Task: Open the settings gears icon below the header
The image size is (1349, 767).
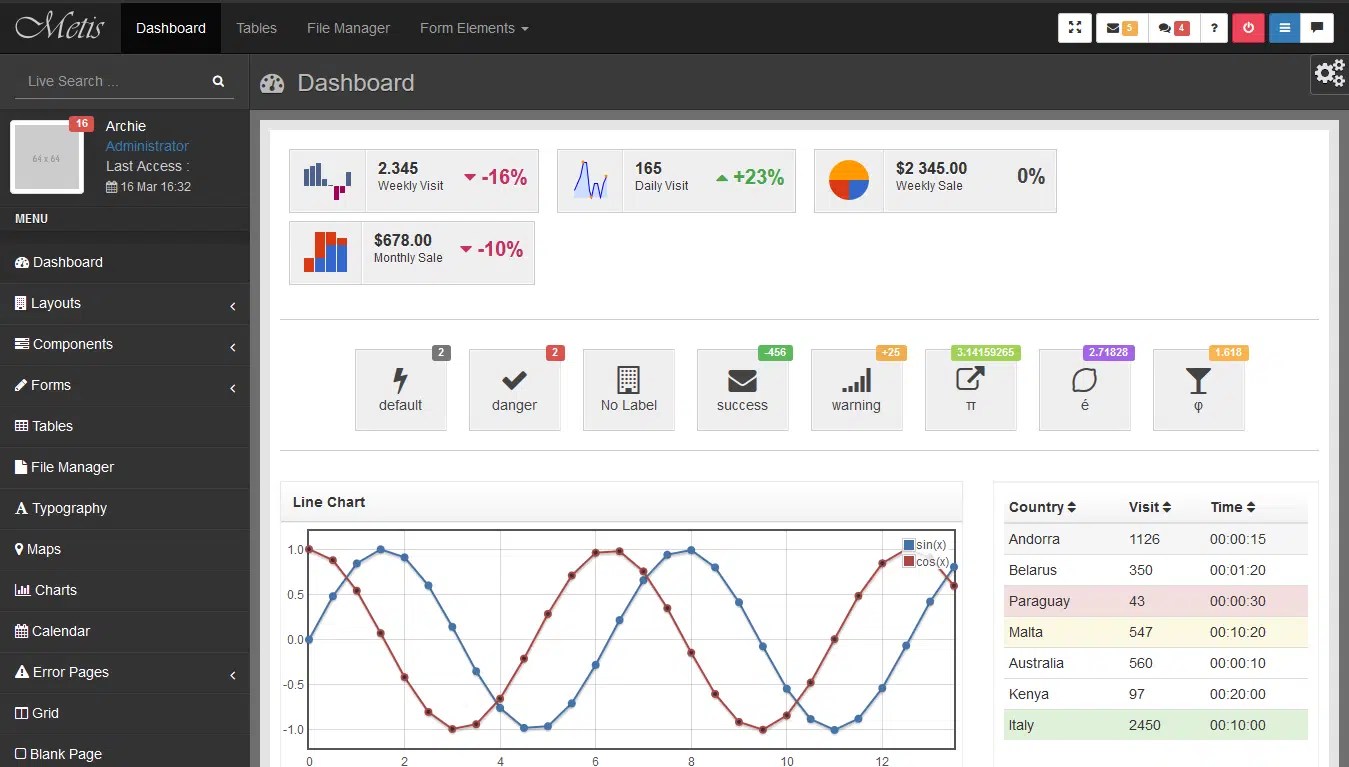Action: click(x=1329, y=73)
